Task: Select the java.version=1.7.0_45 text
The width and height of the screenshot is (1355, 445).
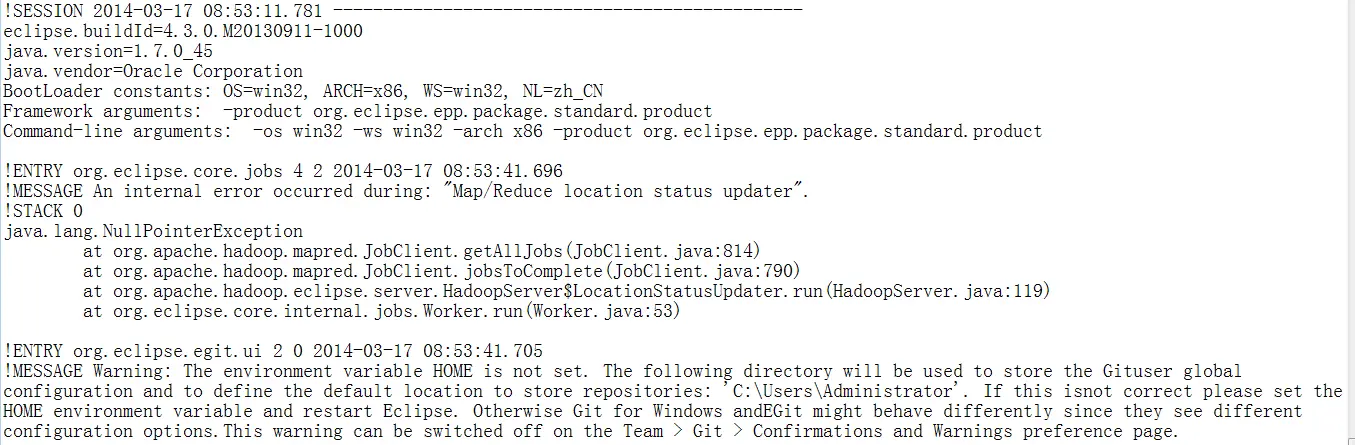Action: tap(108, 51)
